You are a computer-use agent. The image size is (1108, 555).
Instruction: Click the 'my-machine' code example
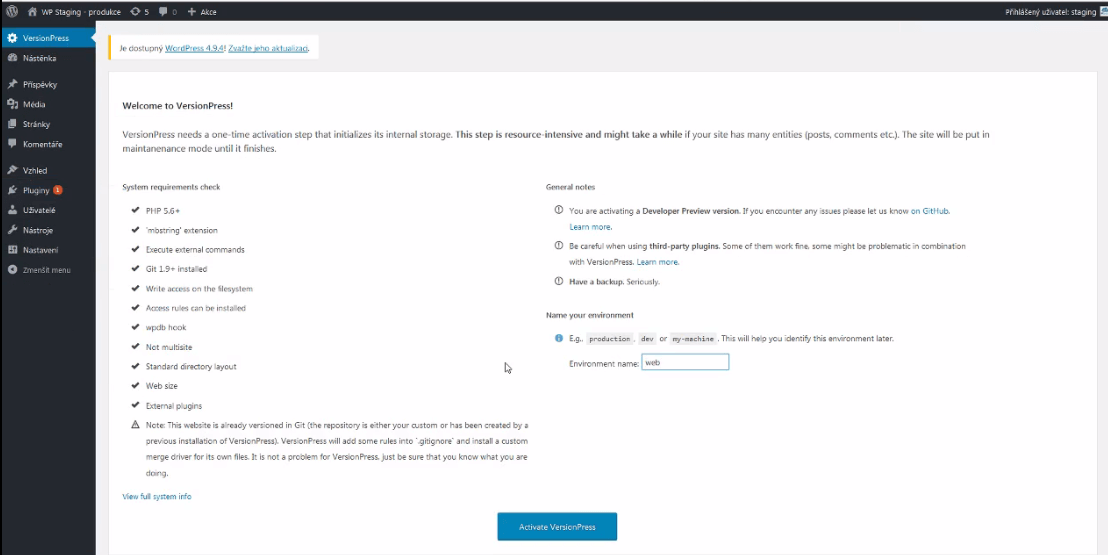click(692, 339)
